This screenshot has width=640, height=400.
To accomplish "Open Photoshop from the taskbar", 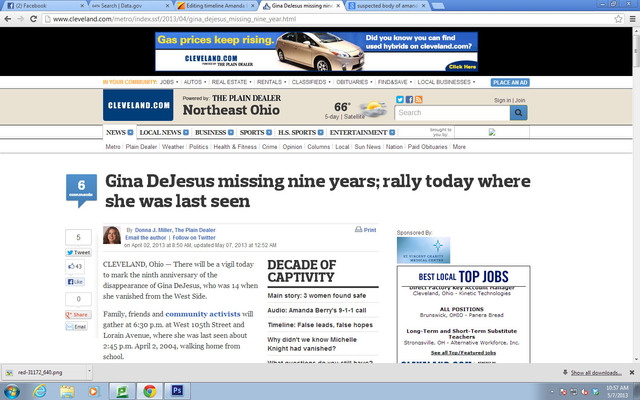I will coord(177,391).
